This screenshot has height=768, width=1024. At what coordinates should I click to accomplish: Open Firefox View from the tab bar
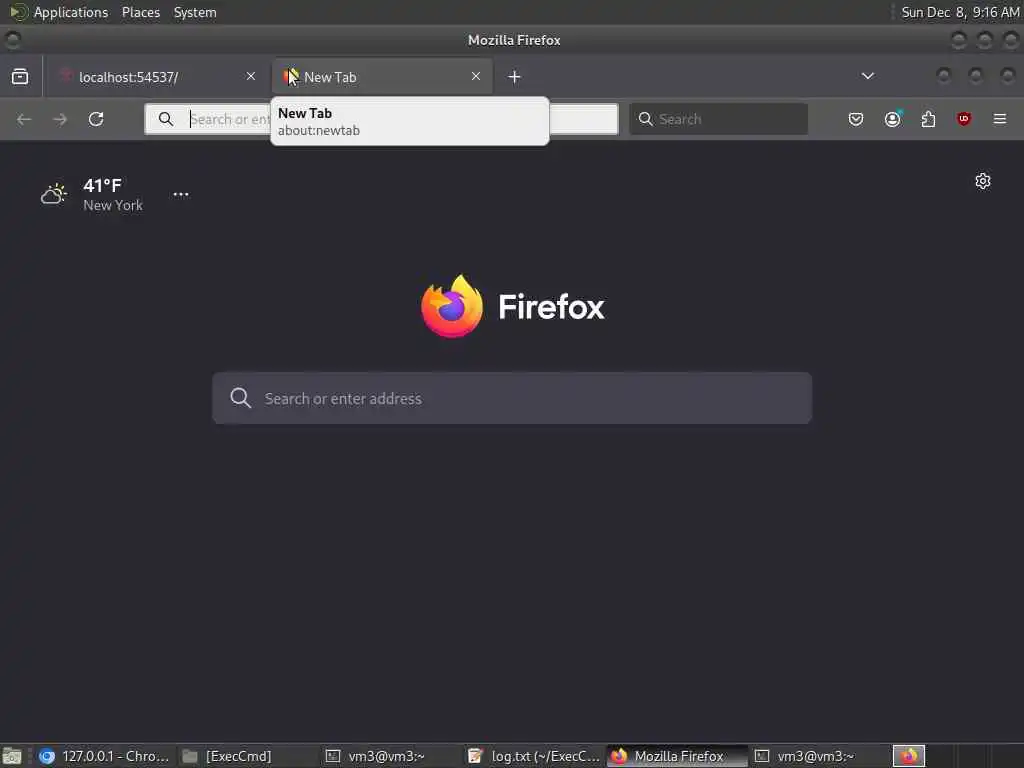20,77
